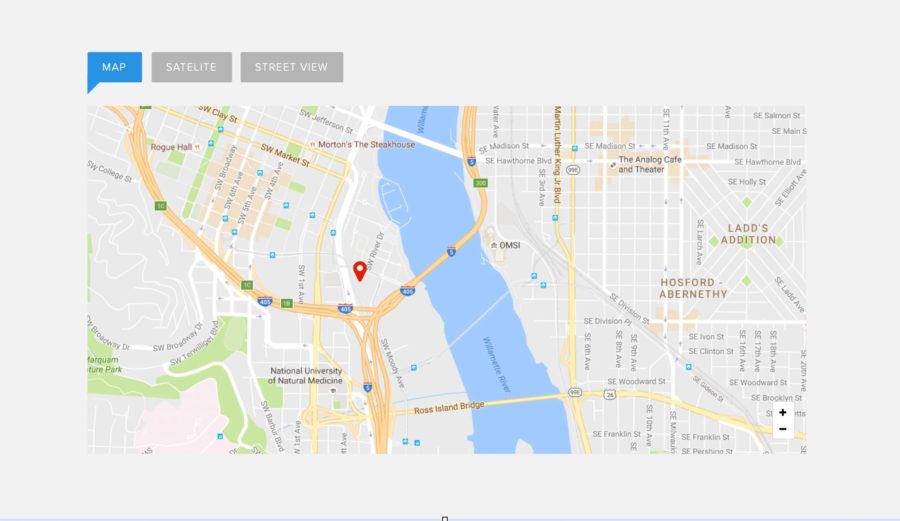Open the STREET VIEW tab
This screenshot has height=521, width=900.
pos(292,67)
